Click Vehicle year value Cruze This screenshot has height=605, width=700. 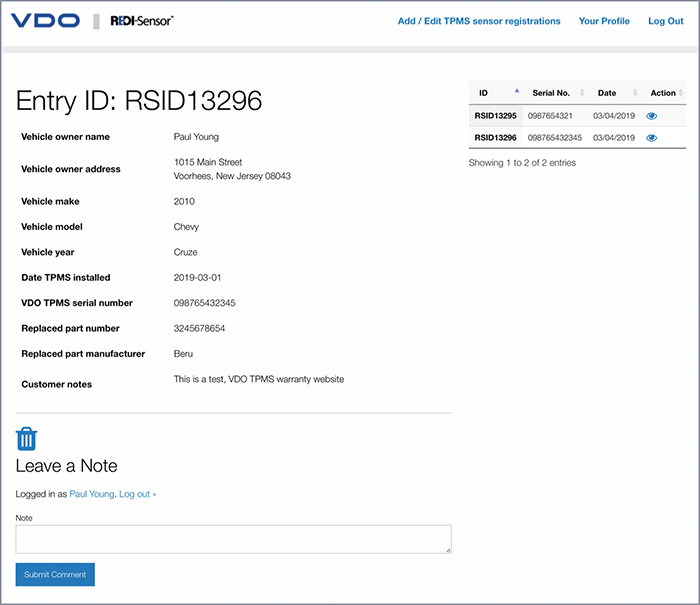[185, 252]
